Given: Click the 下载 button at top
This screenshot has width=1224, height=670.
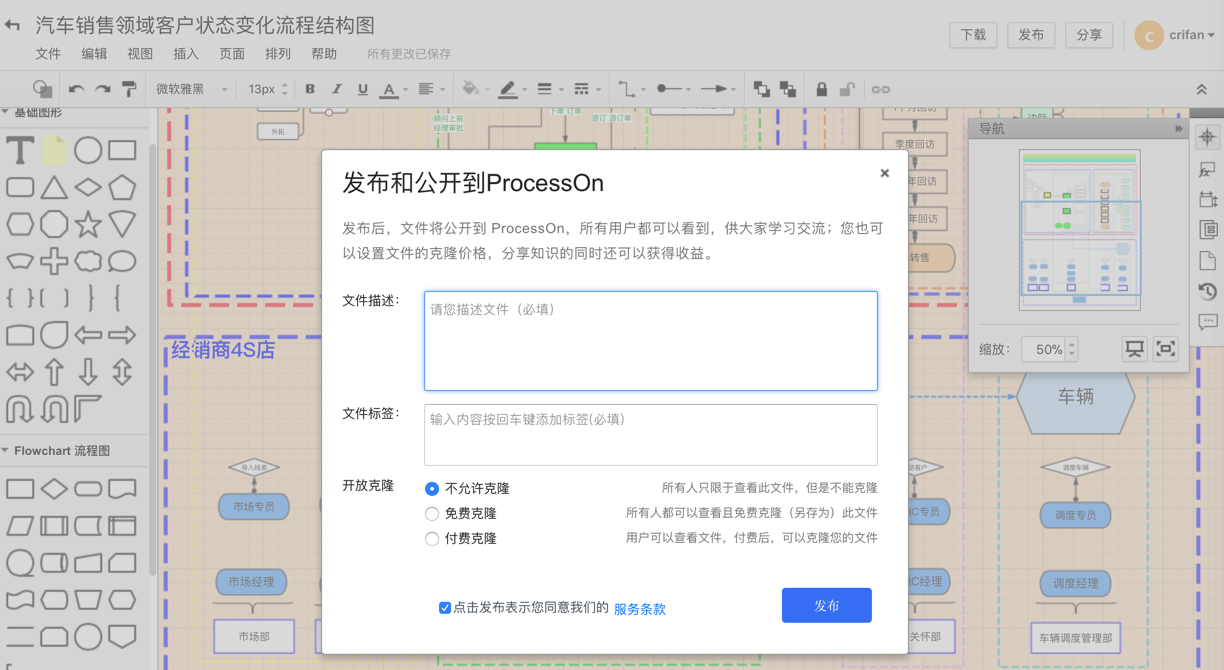Looking at the screenshot, I should click(x=973, y=35).
